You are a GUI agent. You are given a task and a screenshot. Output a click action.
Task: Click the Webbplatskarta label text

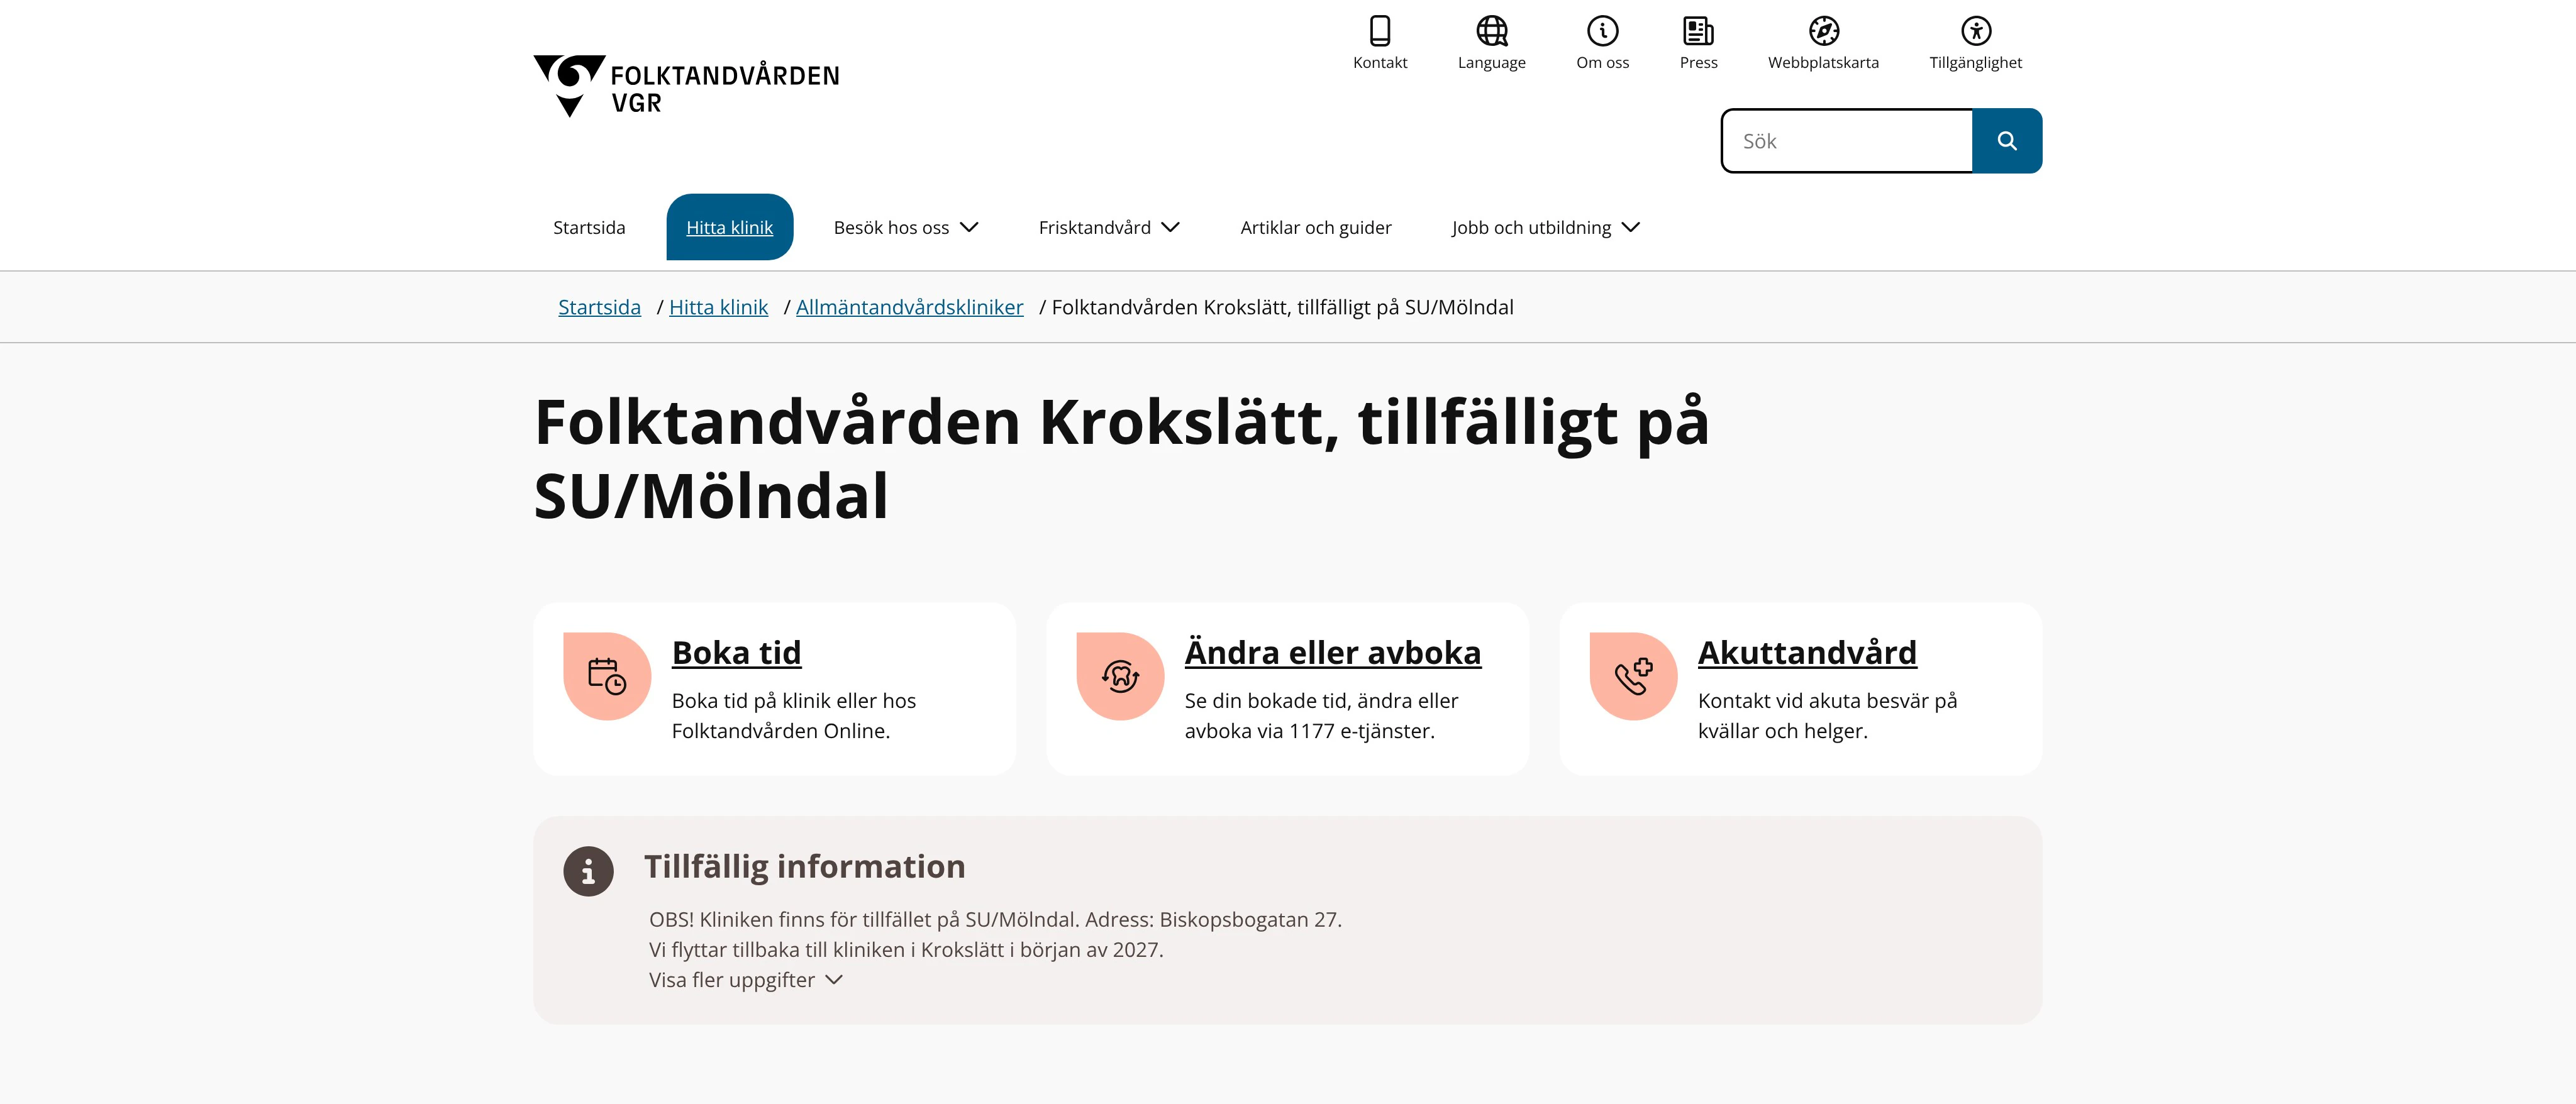[1824, 62]
